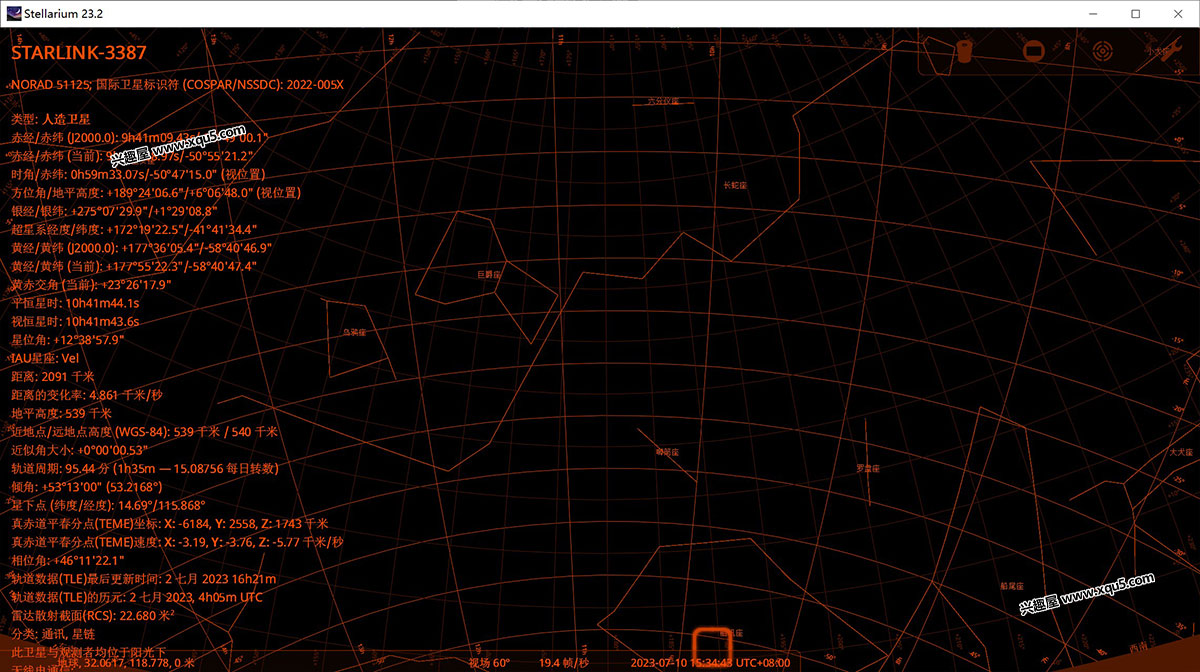
Task: Click the 视场 60° field of view readout
Action: pyautogui.click(x=489, y=662)
